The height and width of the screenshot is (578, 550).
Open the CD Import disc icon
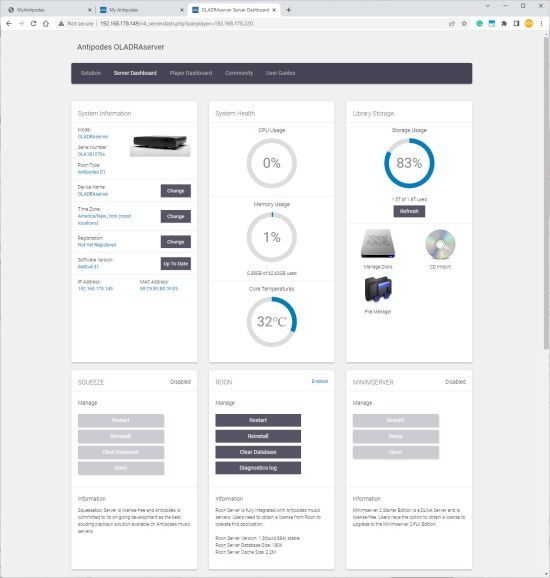[440, 244]
